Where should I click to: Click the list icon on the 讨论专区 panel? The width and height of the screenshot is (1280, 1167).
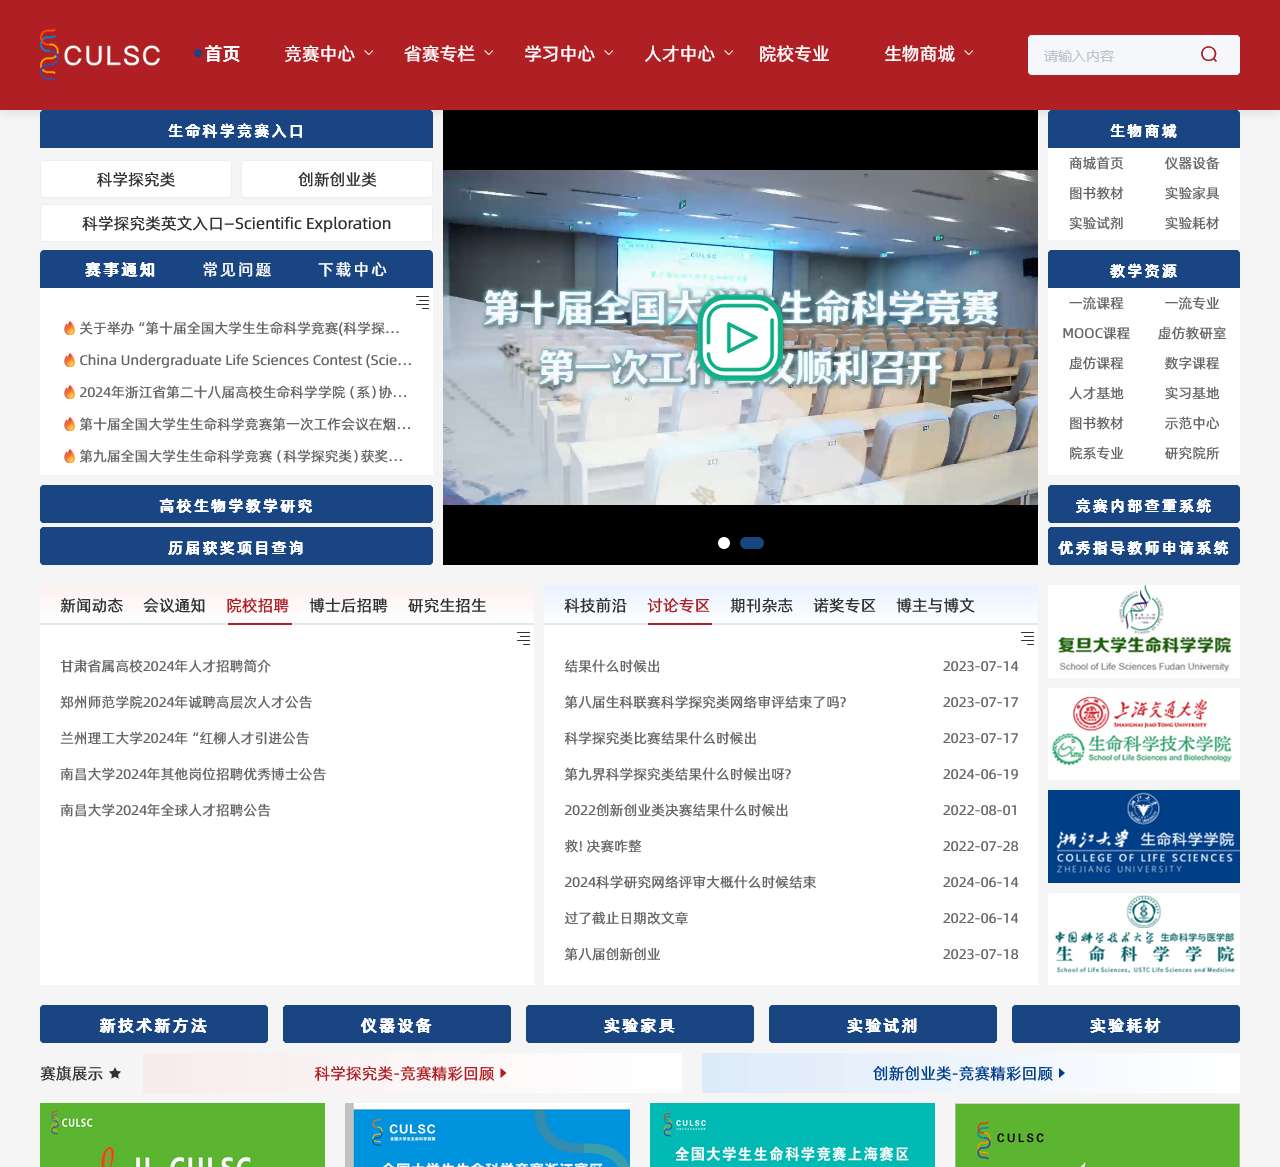(1027, 637)
